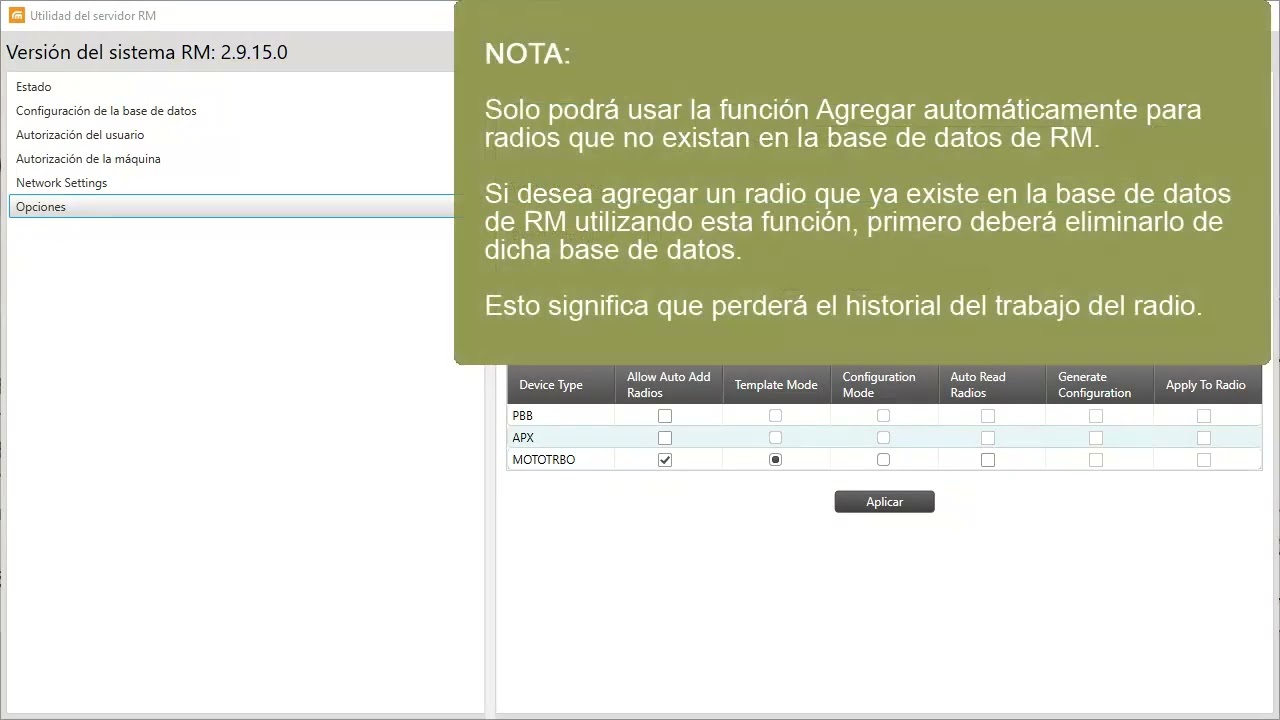Screen dimensions: 1280x720
Task: Click the Configuration Mode column header
Action: click(x=884, y=385)
